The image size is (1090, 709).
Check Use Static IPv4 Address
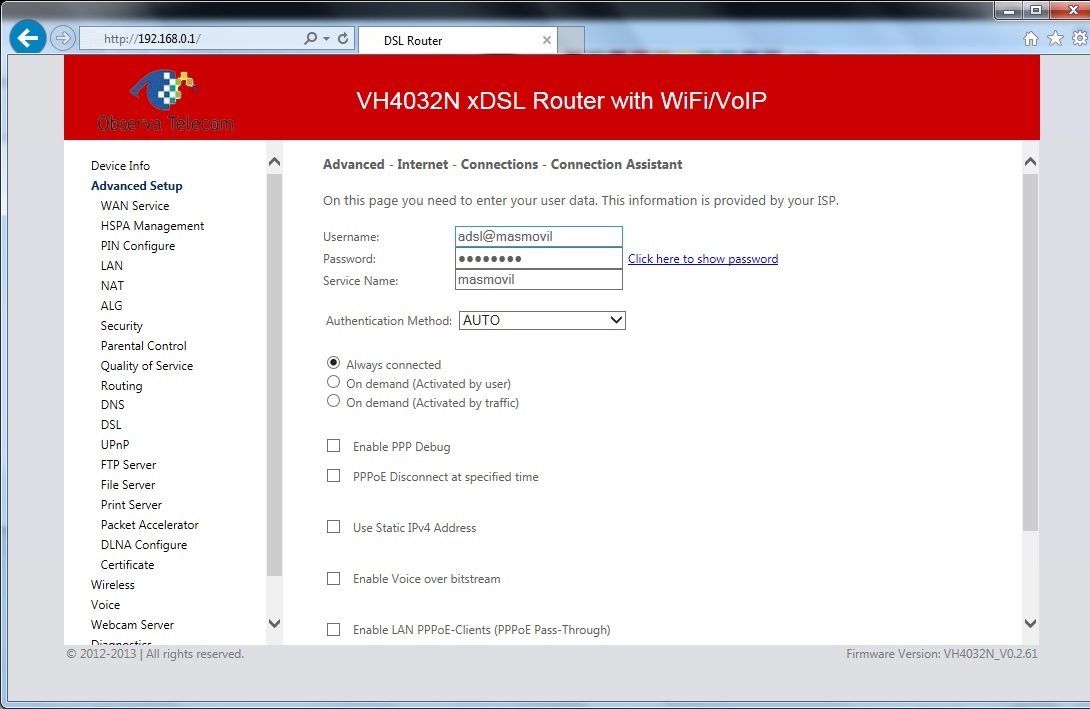point(334,527)
